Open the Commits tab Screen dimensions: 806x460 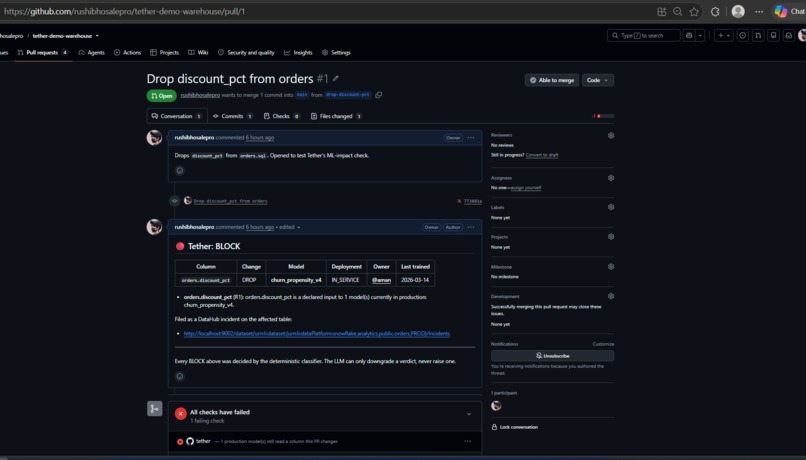tap(233, 116)
